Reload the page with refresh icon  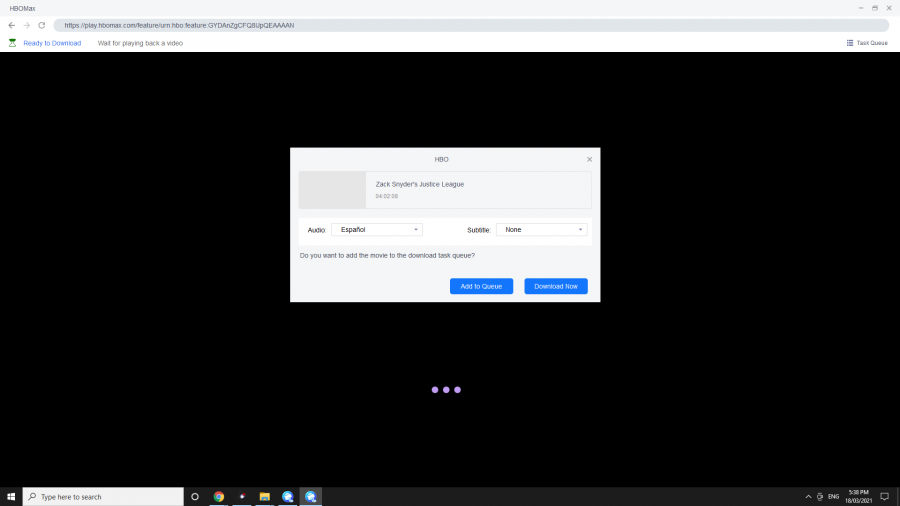click(x=41, y=25)
